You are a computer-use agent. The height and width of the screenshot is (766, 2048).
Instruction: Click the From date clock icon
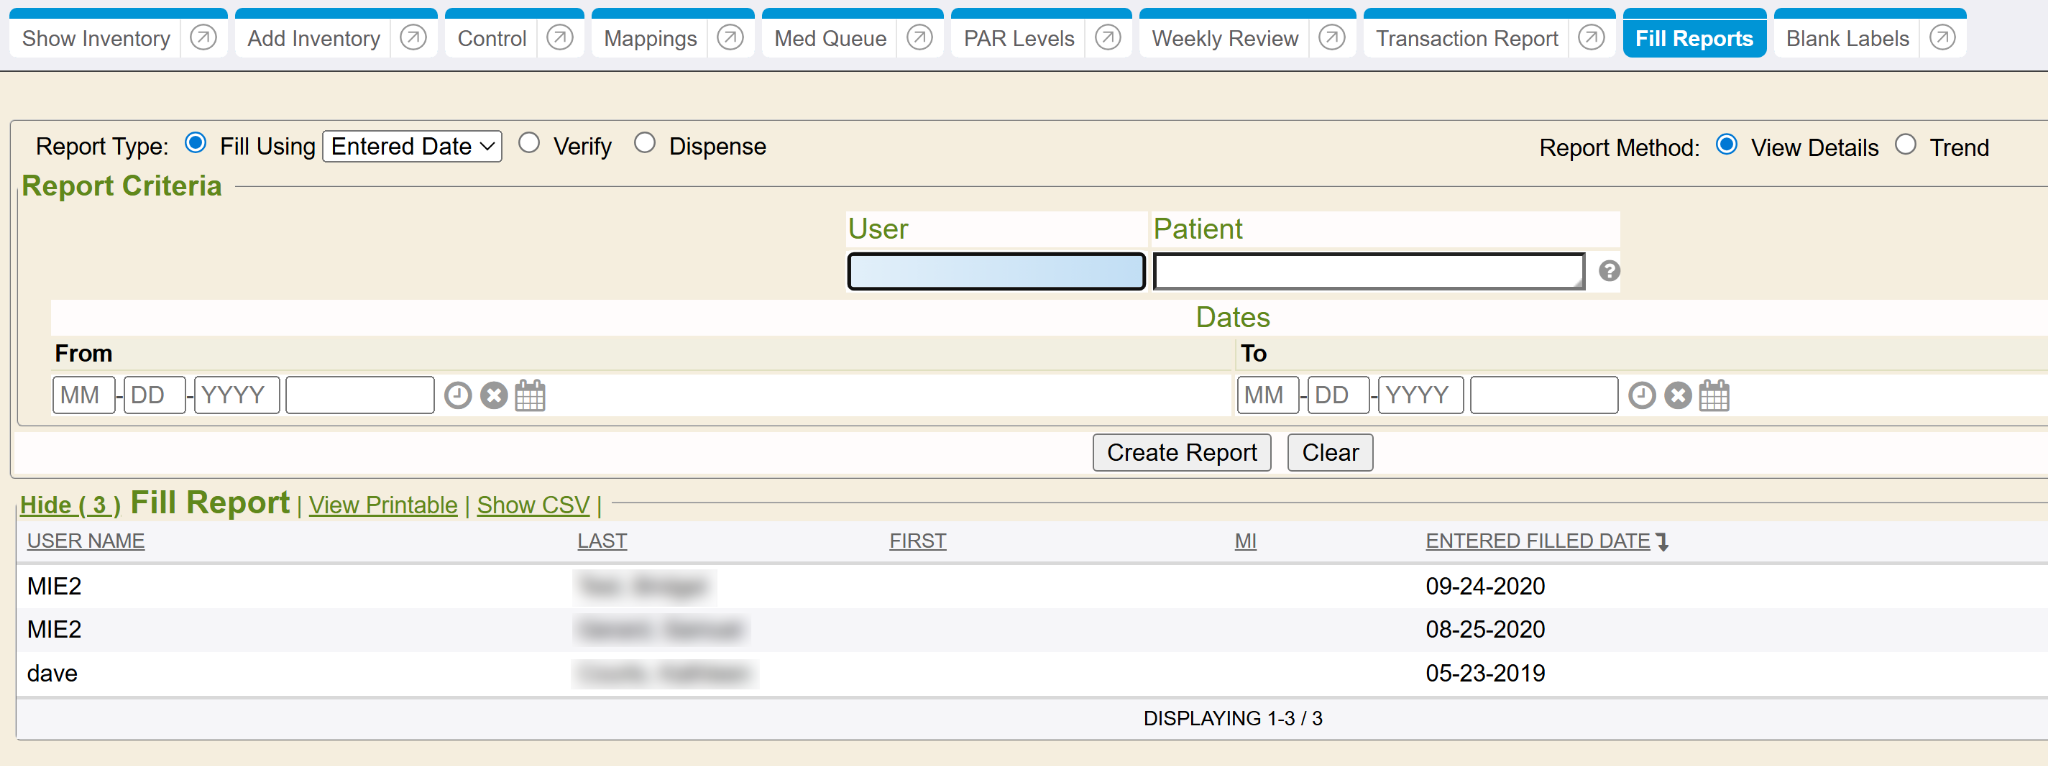pyautogui.click(x=458, y=396)
